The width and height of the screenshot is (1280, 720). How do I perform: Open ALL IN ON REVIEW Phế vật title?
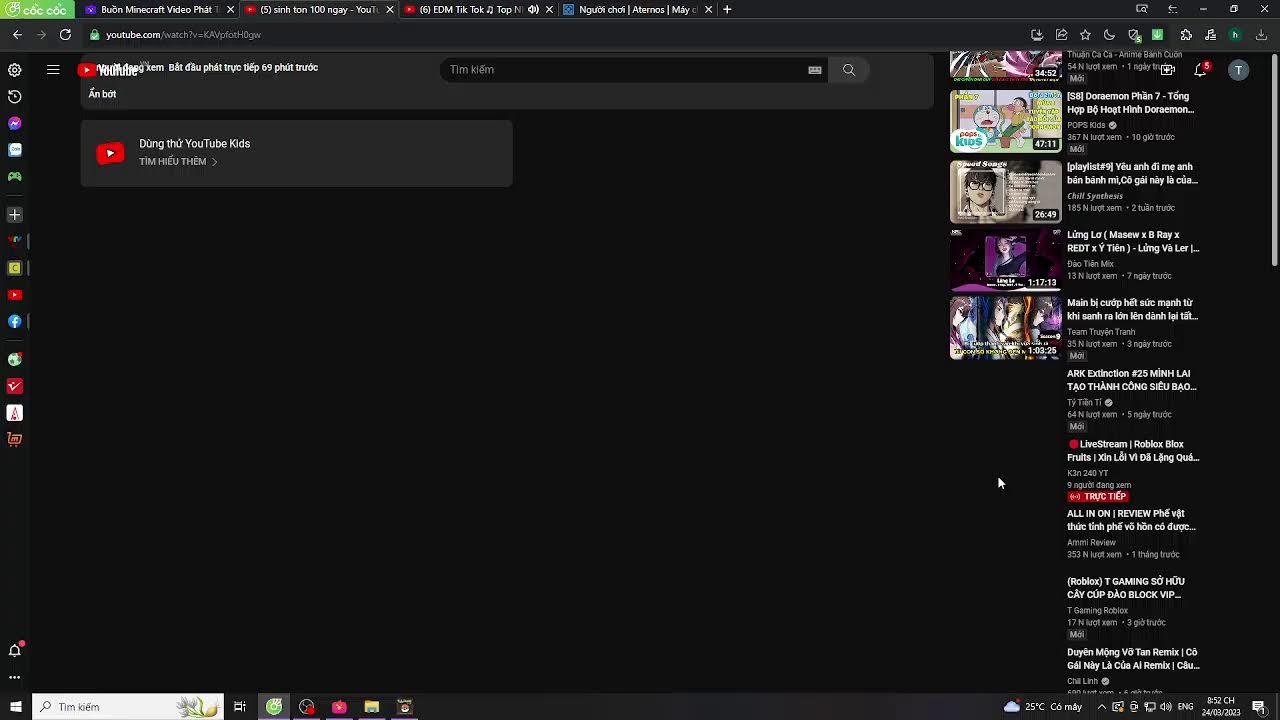point(1131,520)
